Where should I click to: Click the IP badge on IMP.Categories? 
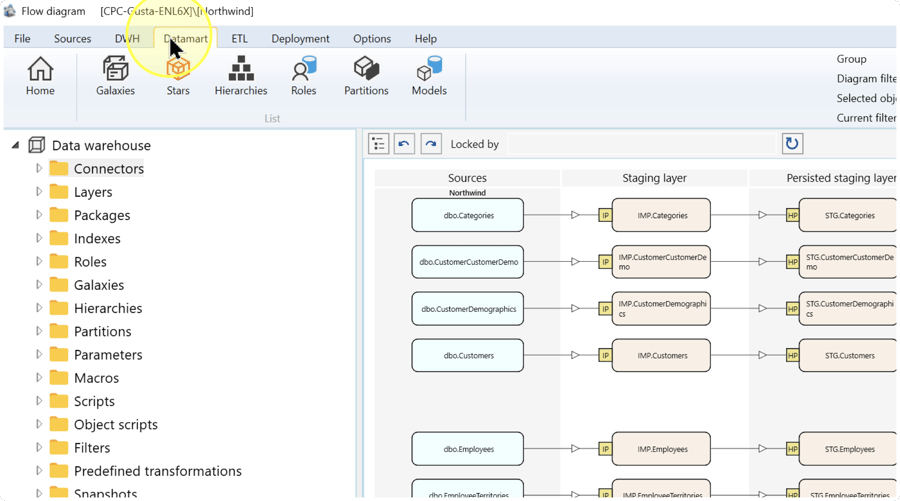click(x=605, y=215)
